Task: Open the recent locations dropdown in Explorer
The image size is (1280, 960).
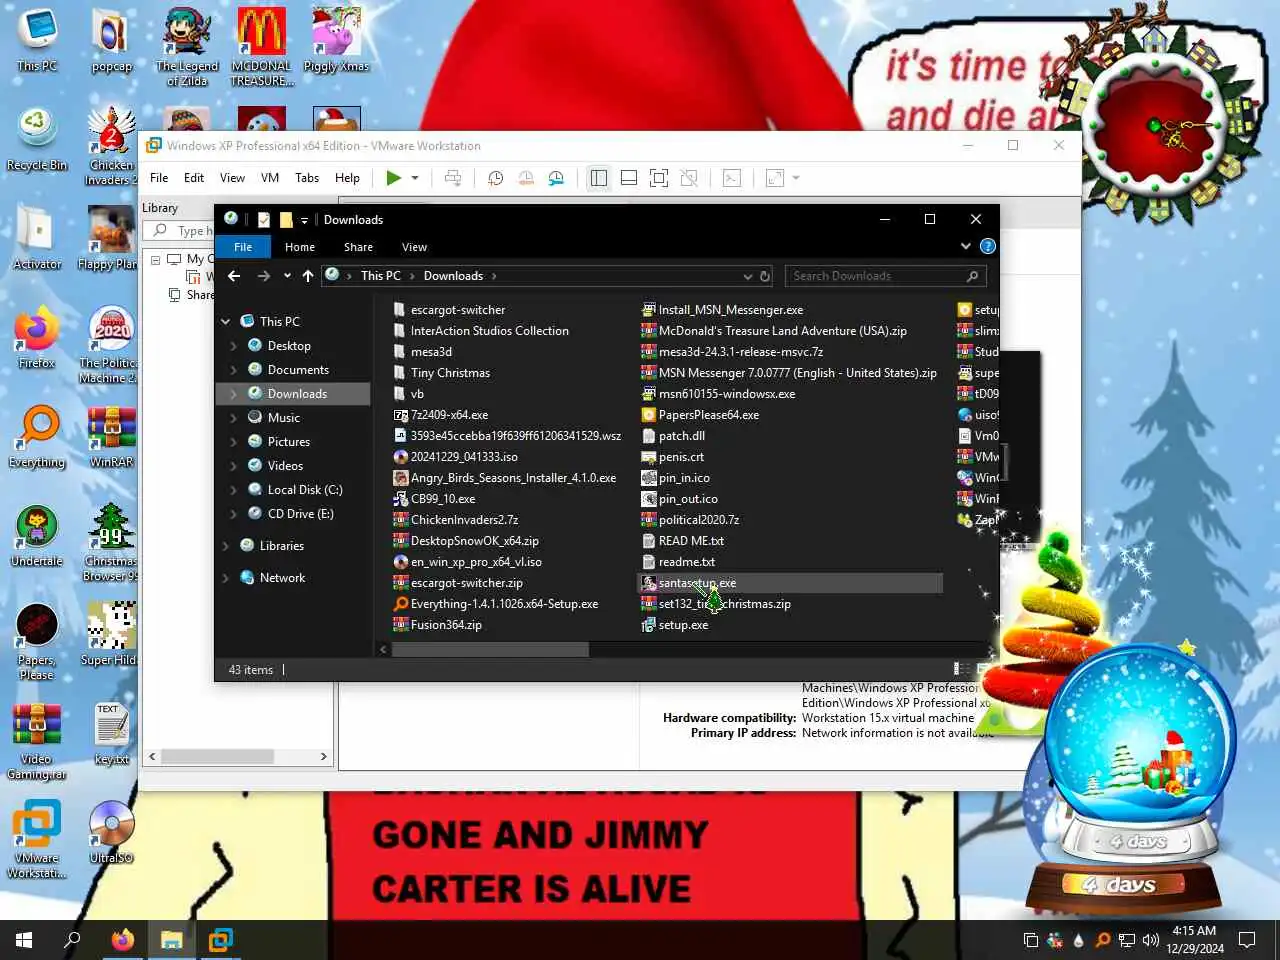Action: point(287,276)
